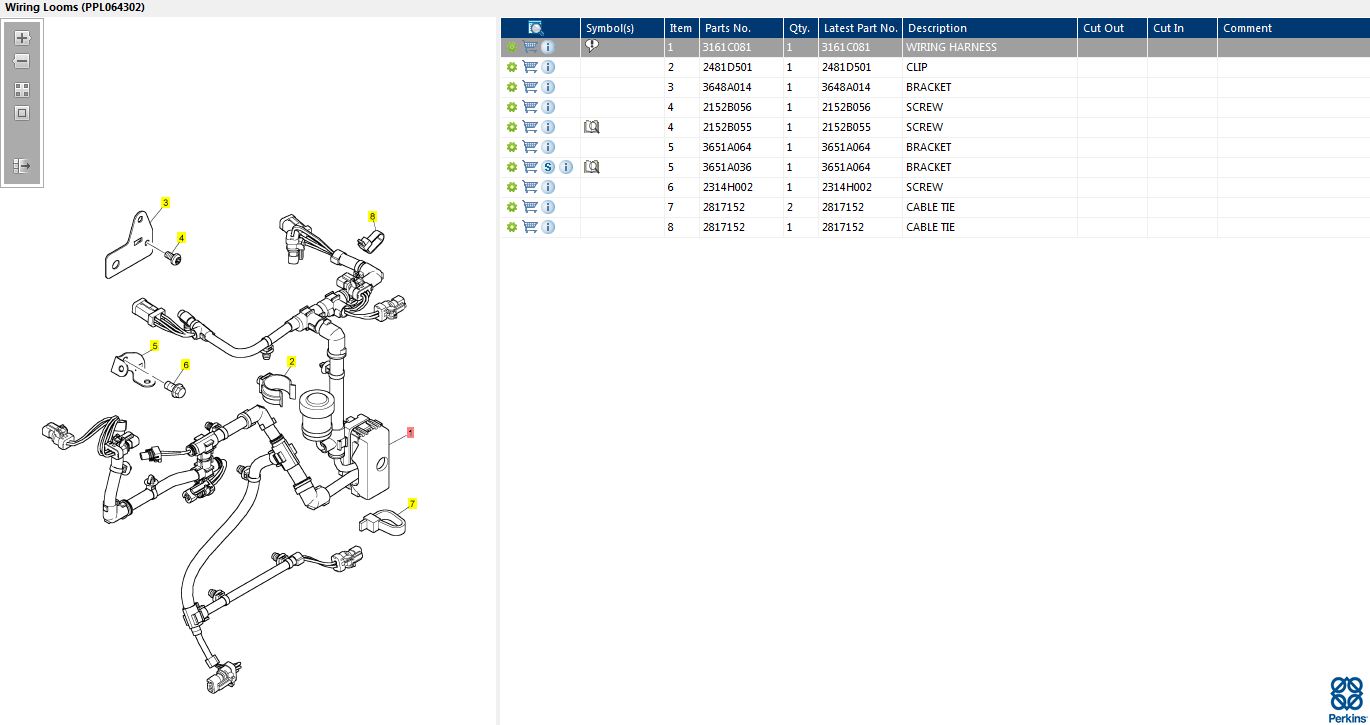Sort by the Description column header
Viewport: 1370px width, 725px height.
[937, 28]
